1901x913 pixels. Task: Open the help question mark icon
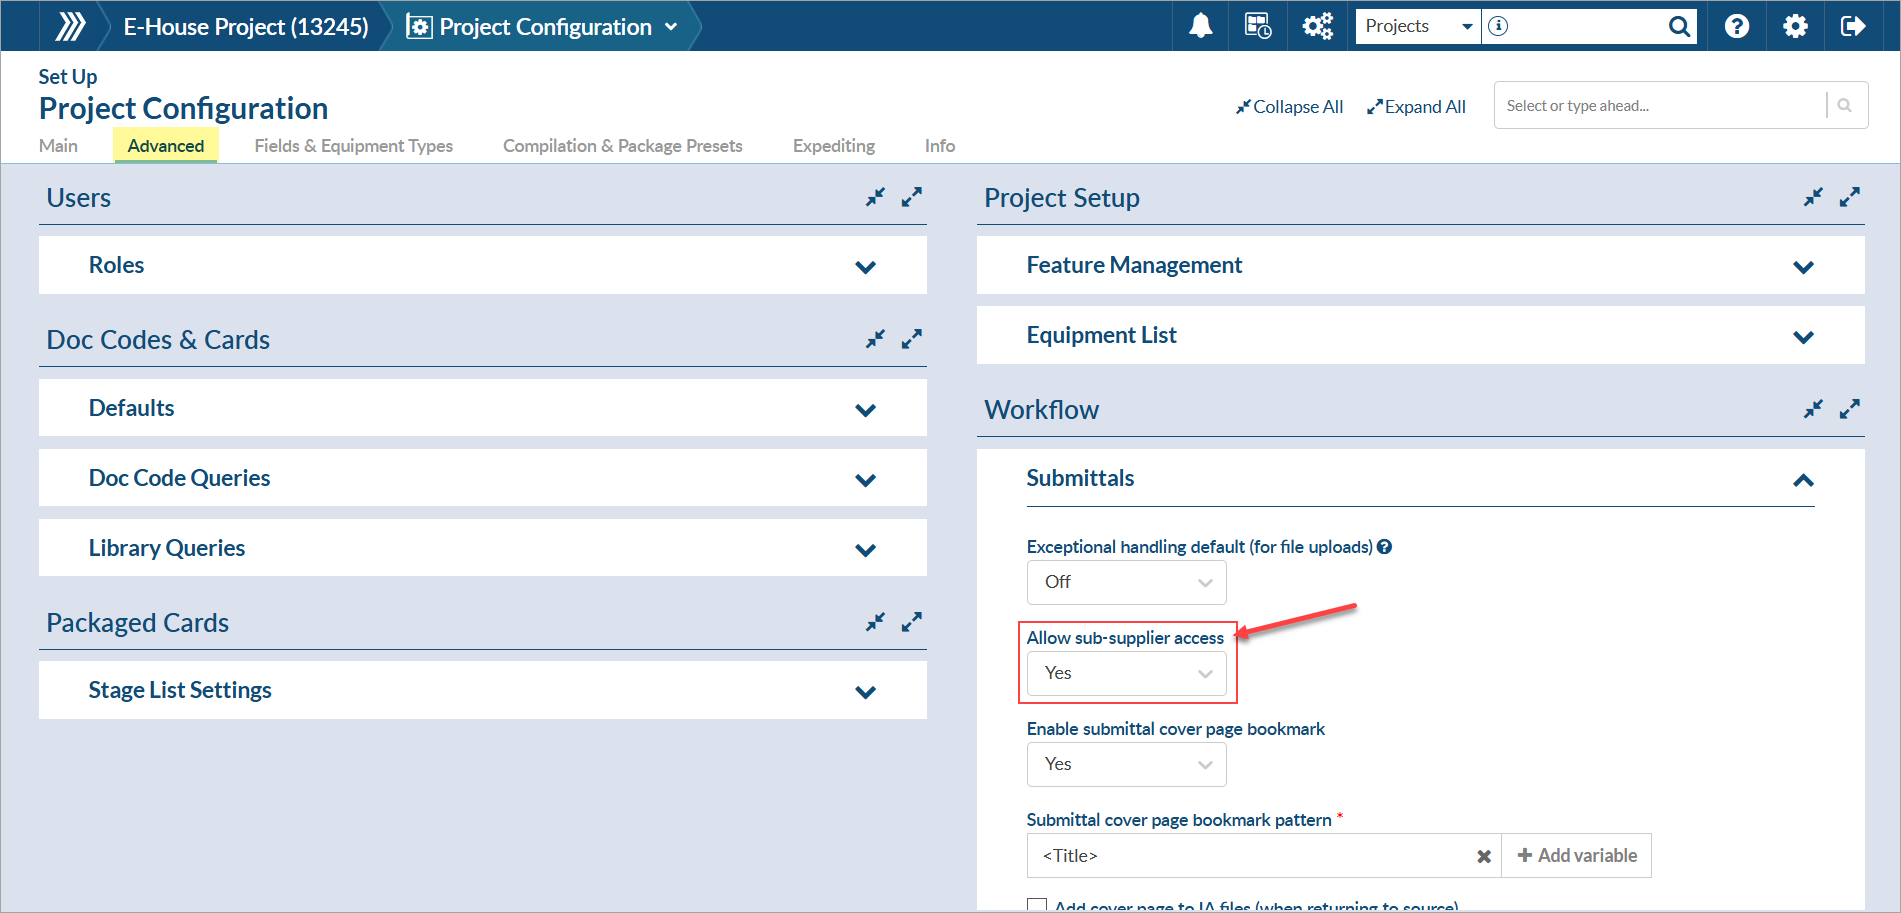[x=1737, y=26]
